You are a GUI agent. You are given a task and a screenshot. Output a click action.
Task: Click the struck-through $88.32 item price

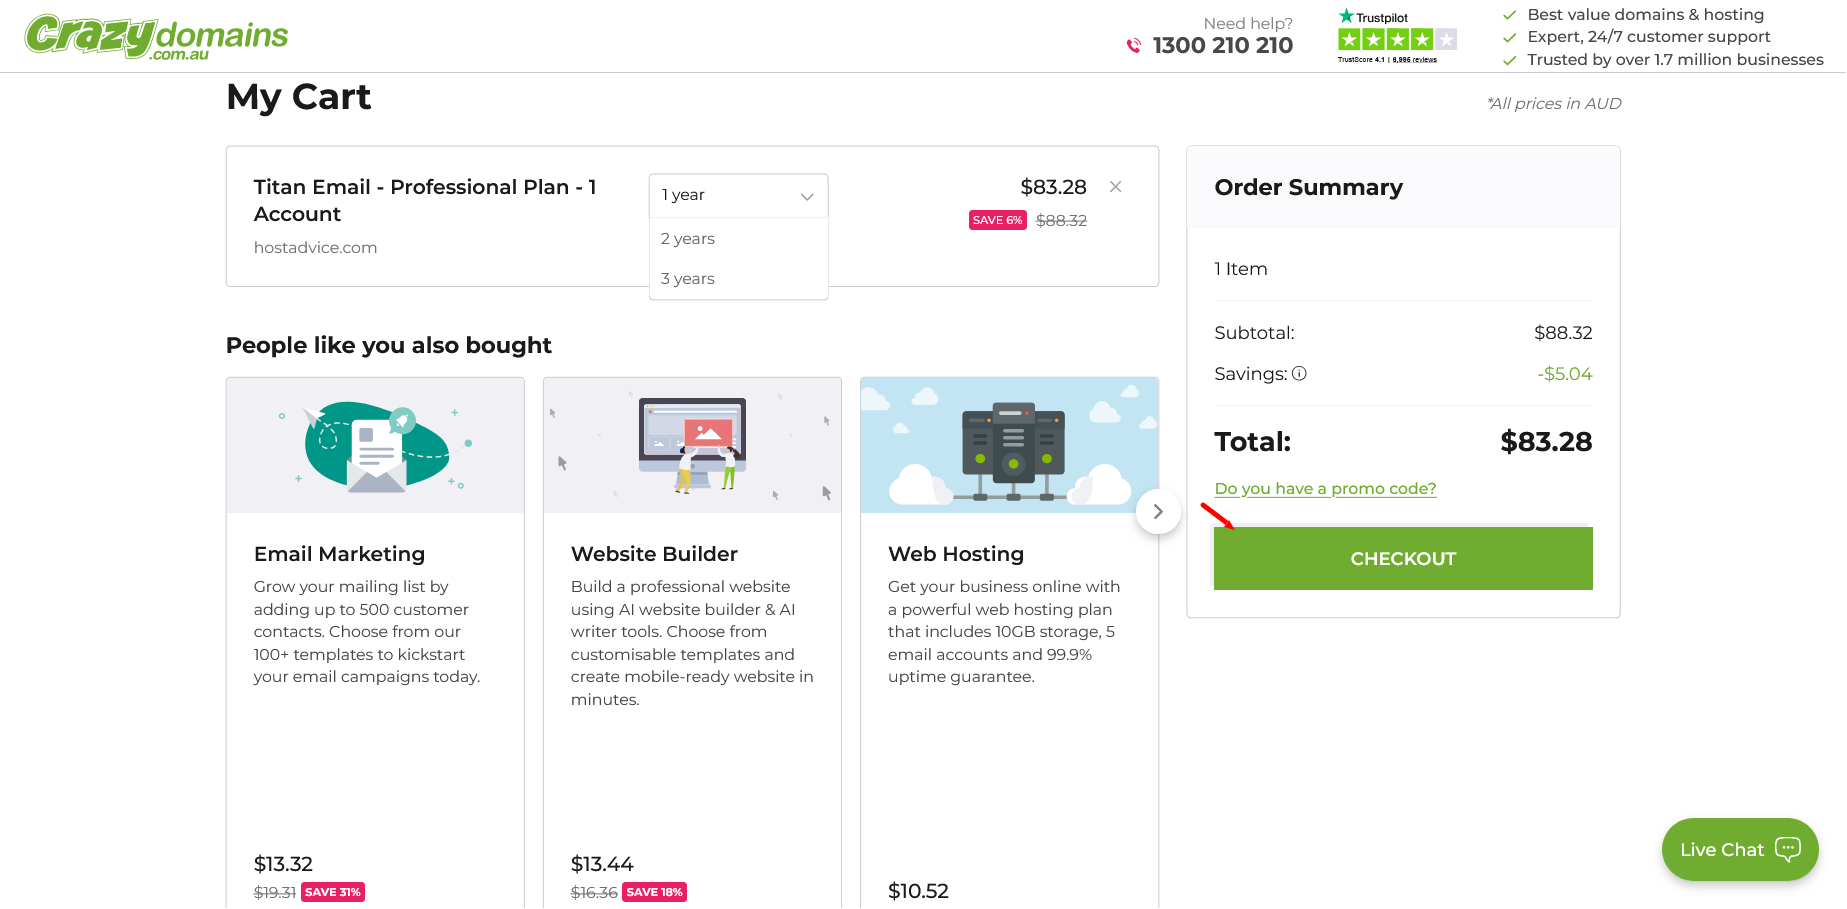coord(1061,220)
